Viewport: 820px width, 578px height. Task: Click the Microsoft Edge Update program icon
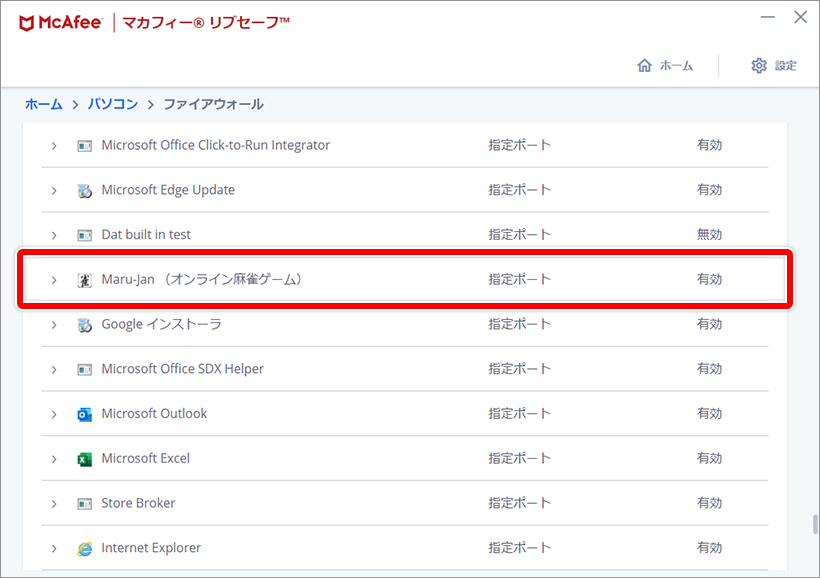click(84, 190)
